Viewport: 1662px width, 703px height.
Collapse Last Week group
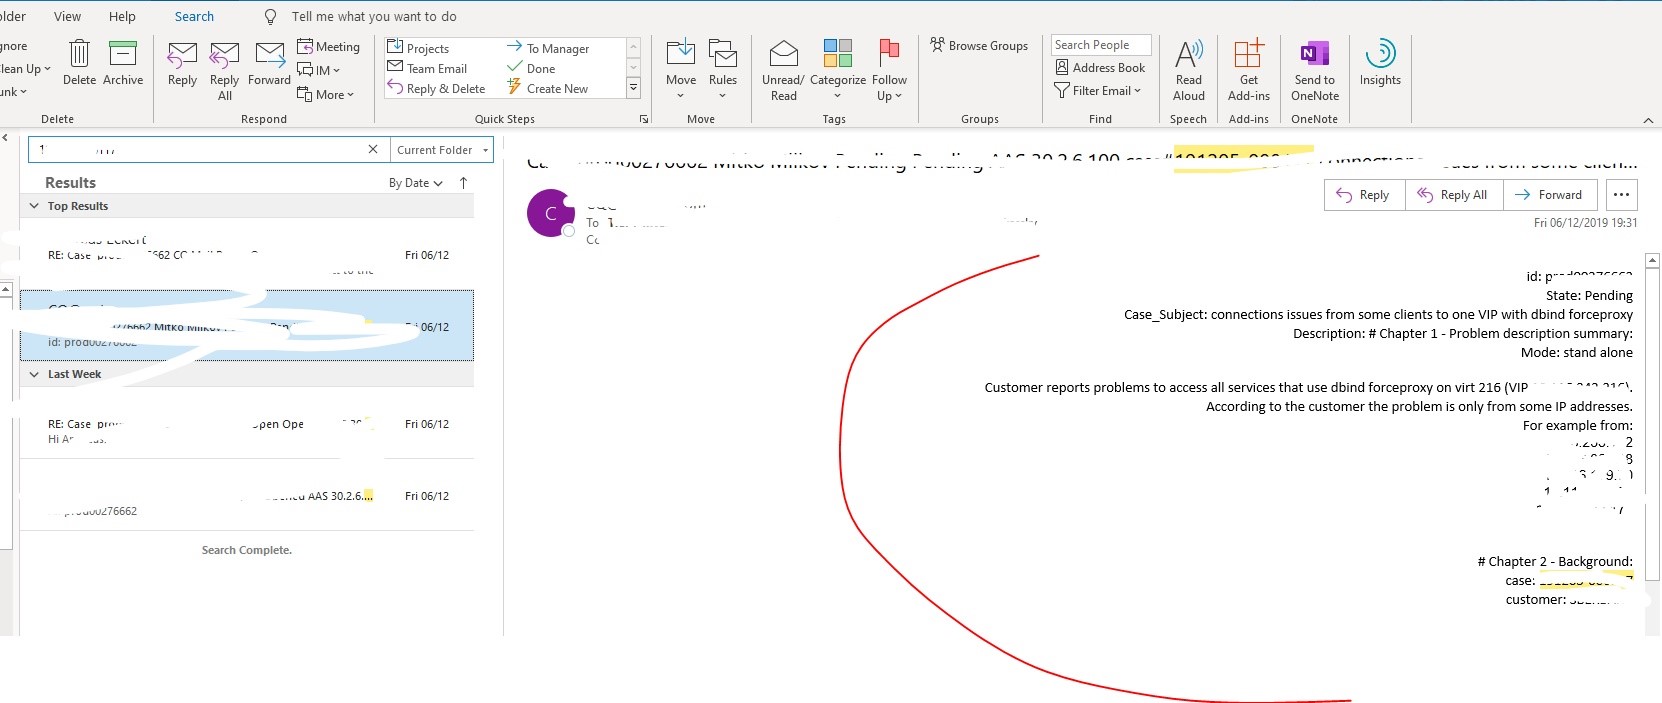point(34,374)
